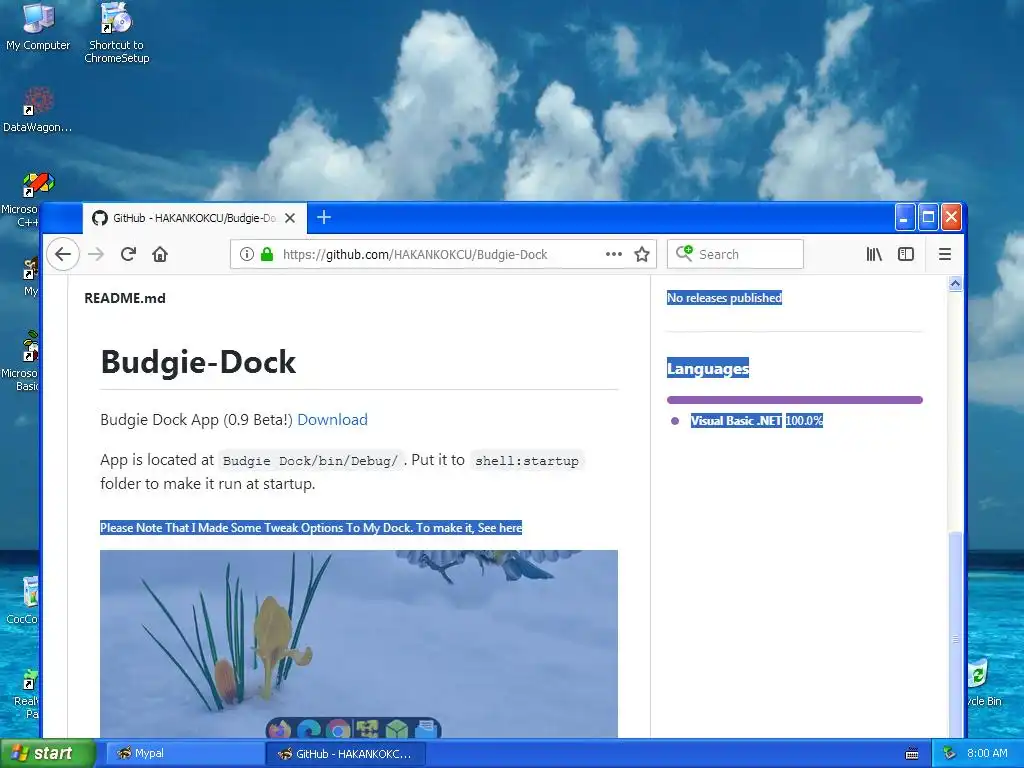This screenshot has width=1024, height=768.
Task: Show the sidebar panel icon
Action: point(906,254)
